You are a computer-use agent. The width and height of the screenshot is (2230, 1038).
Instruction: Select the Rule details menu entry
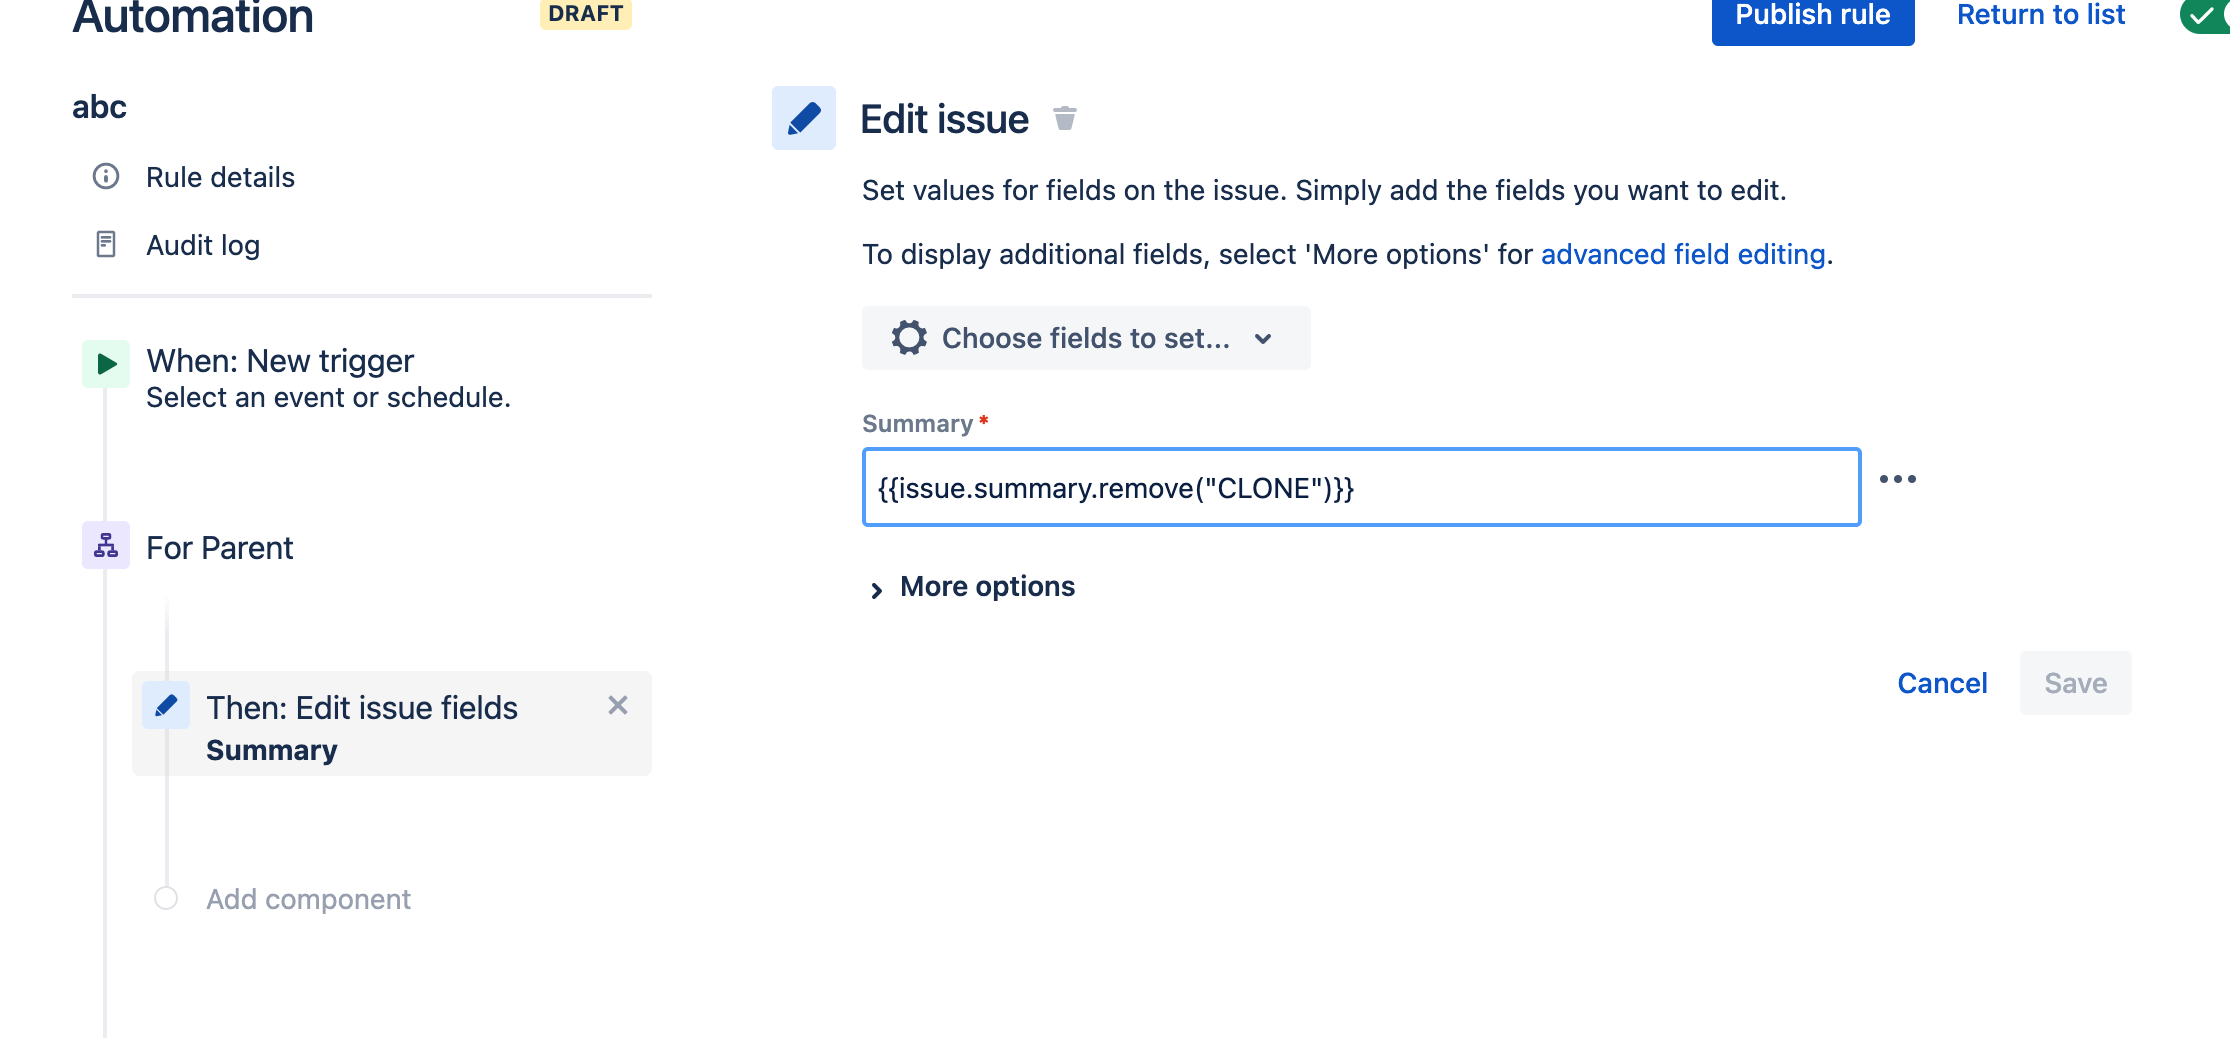pyautogui.click(x=221, y=176)
